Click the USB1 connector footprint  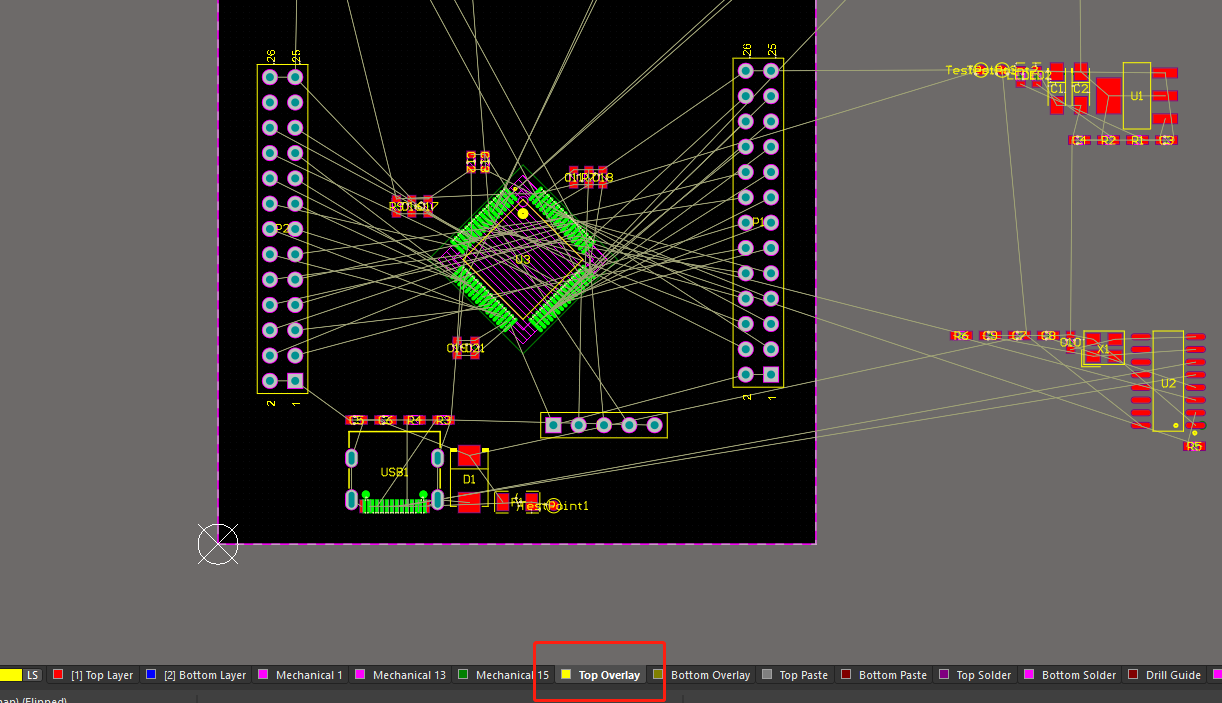click(x=395, y=470)
